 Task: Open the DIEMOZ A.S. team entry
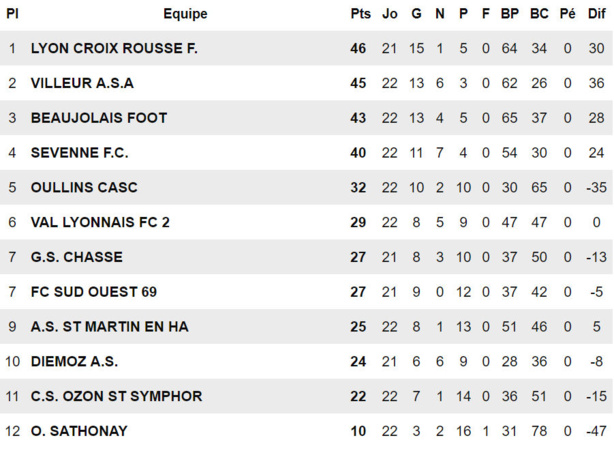(75, 361)
